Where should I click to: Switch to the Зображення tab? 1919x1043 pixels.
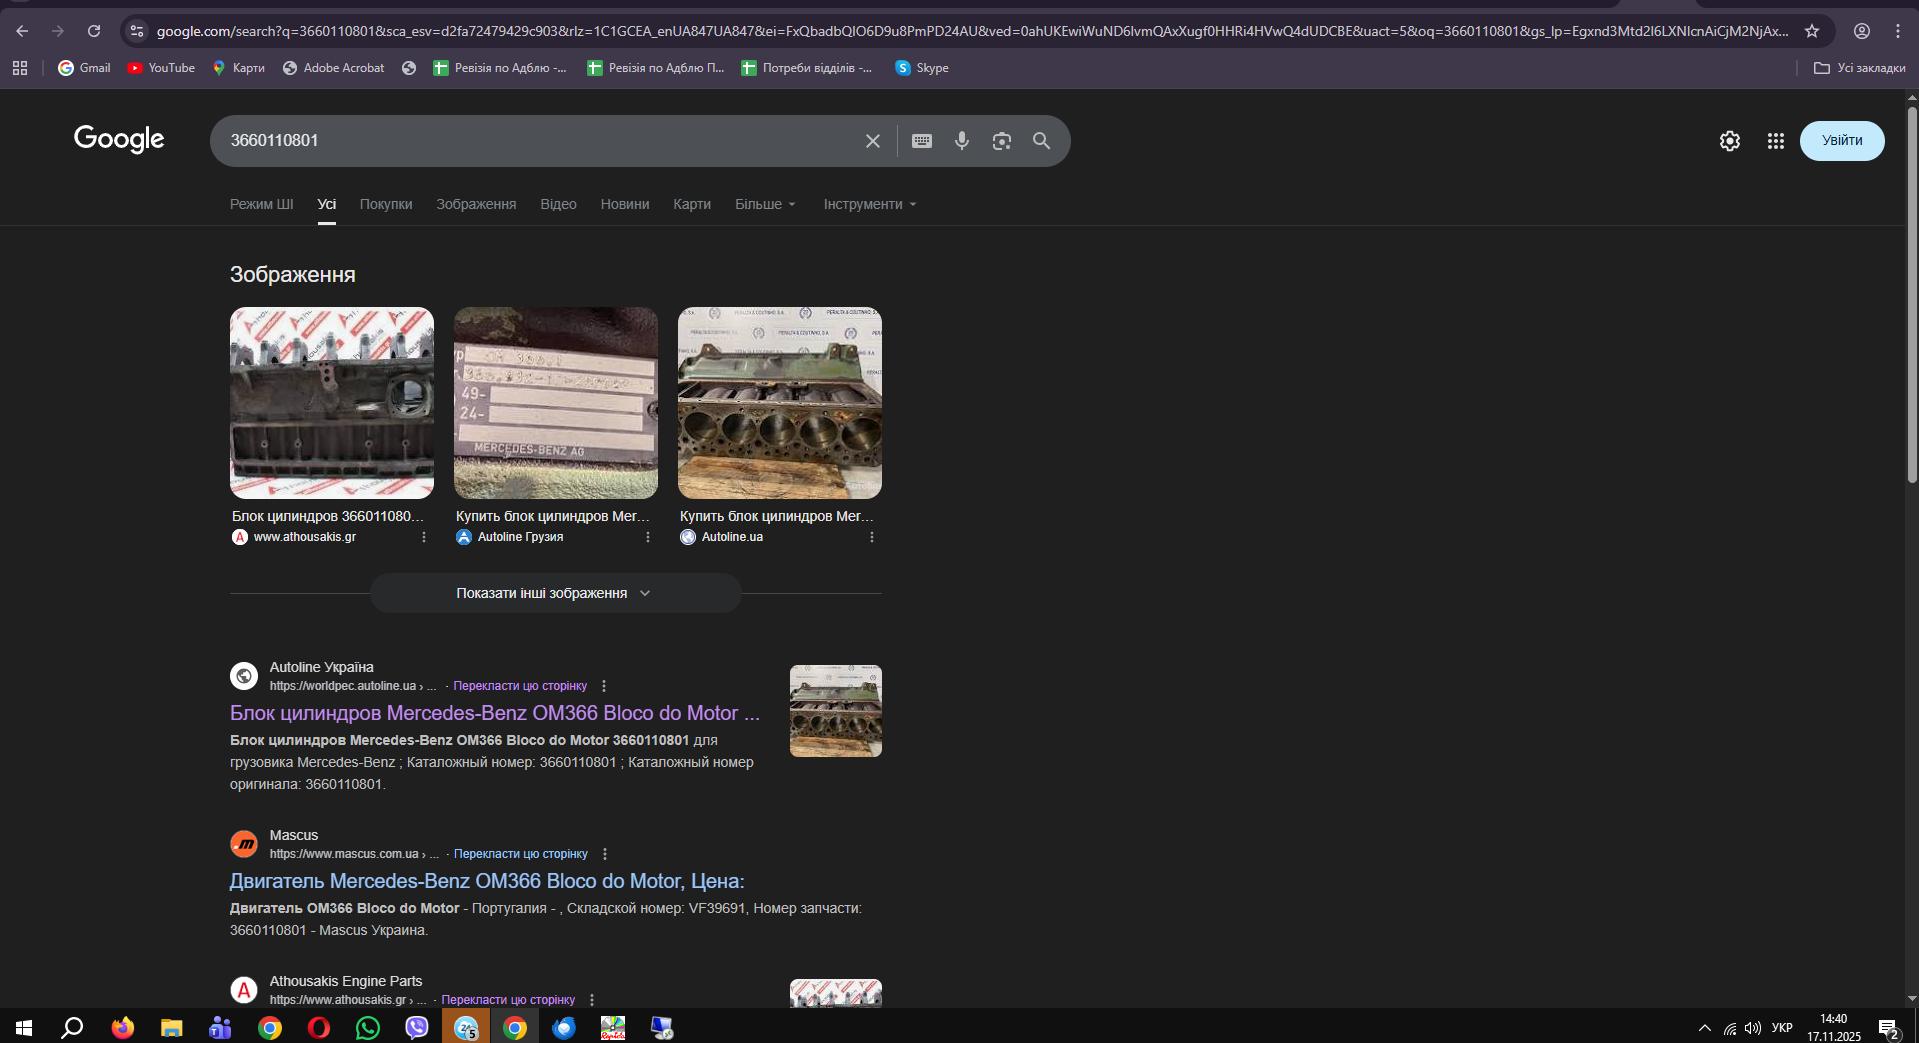point(476,204)
